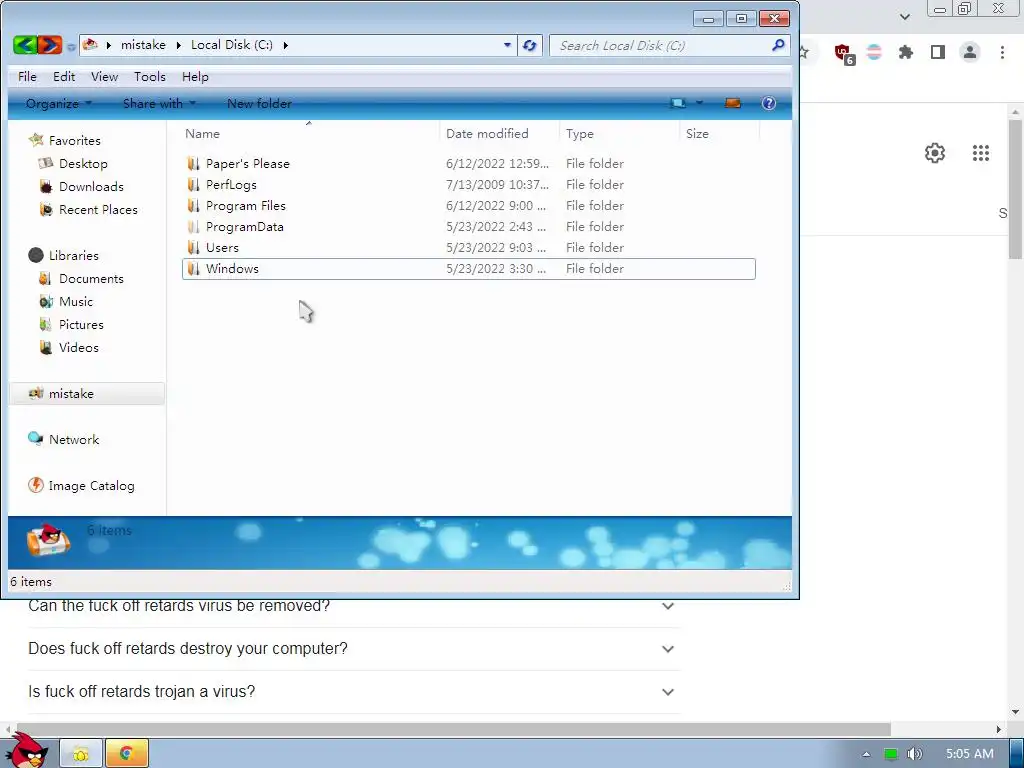The height and width of the screenshot is (768, 1024).
Task: Open the Share with dropdown
Action: tap(159, 103)
